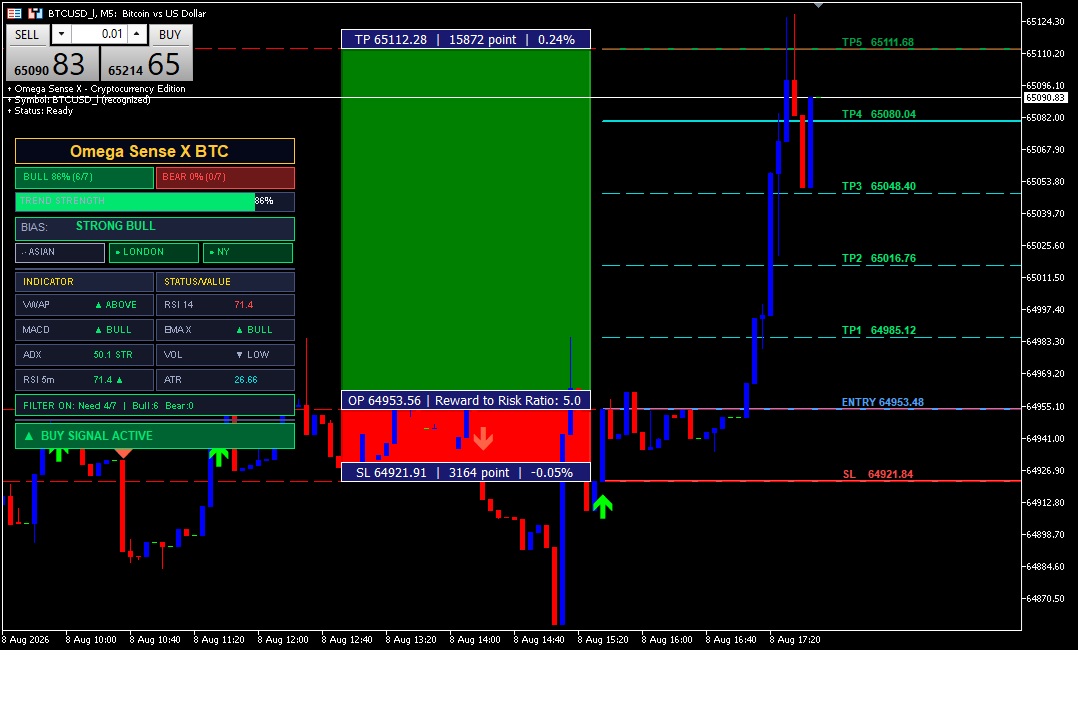The image size is (1078, 720).
Task: Click the VOL LOW cell
Action: [x=226, y=355]
